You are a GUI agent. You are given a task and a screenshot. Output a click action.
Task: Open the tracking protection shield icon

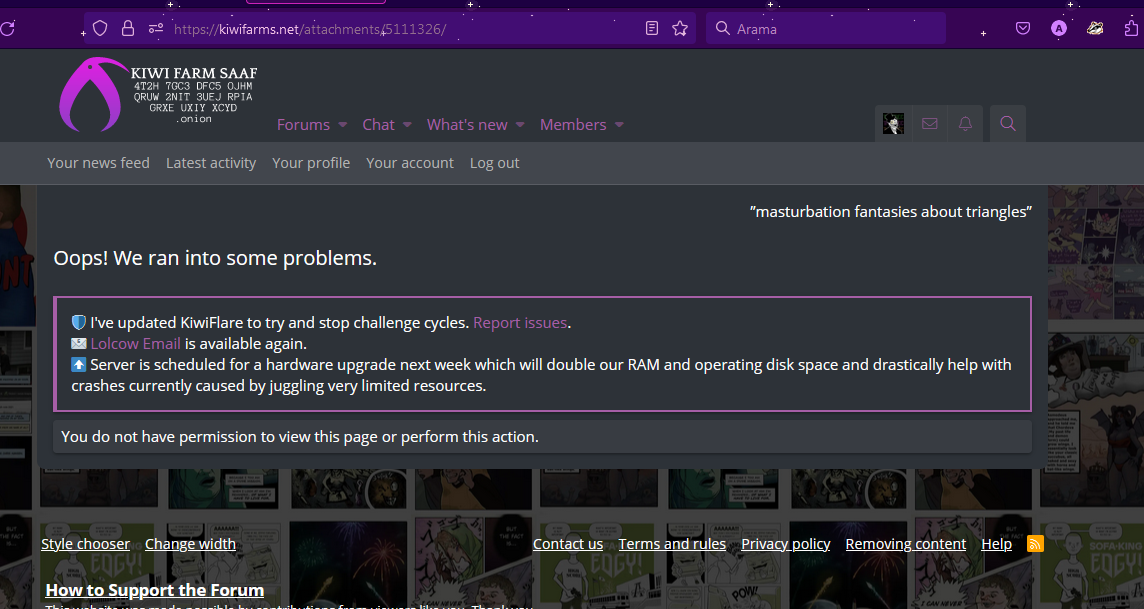coord(100,28)
